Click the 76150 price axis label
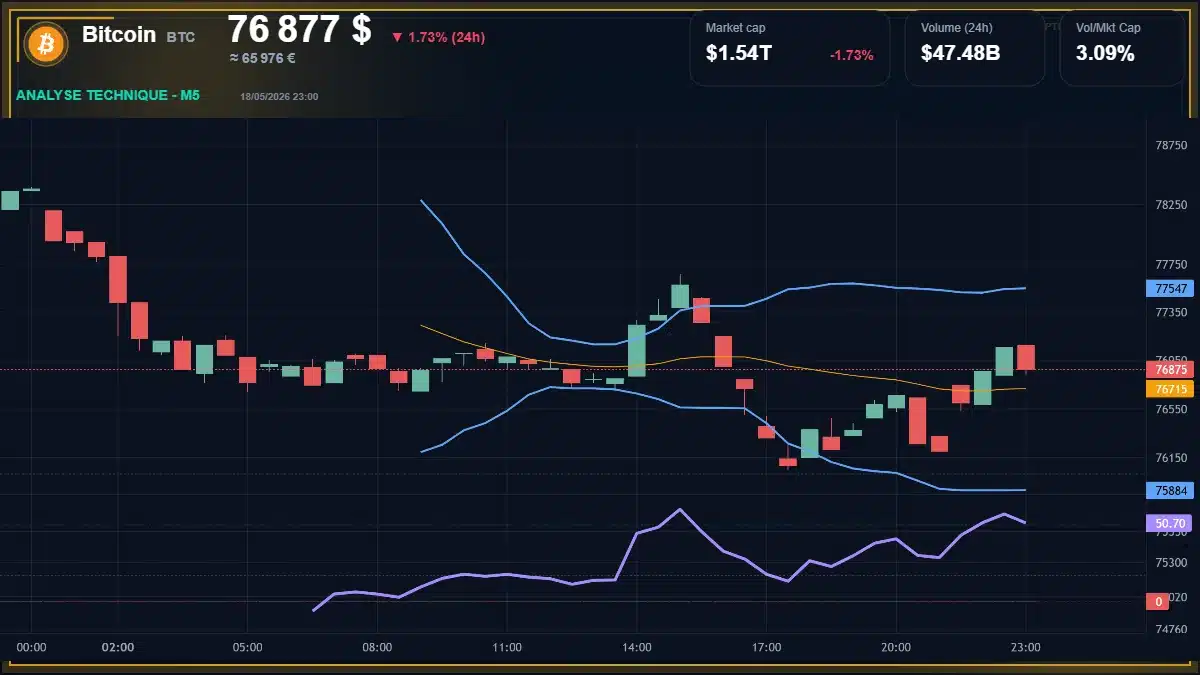 tap(1171, 458)
